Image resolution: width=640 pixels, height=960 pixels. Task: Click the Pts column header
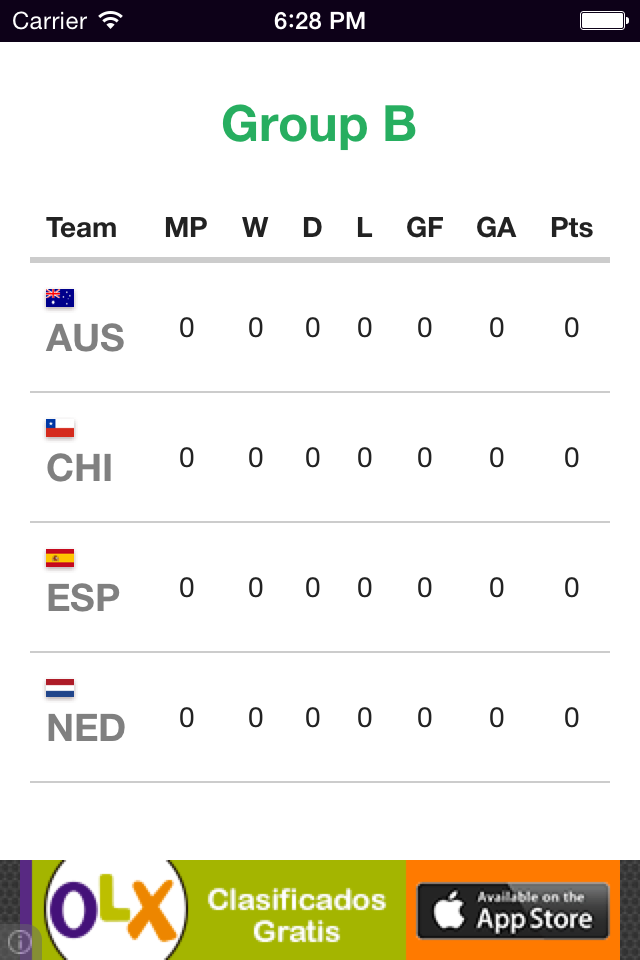[571, 228]
